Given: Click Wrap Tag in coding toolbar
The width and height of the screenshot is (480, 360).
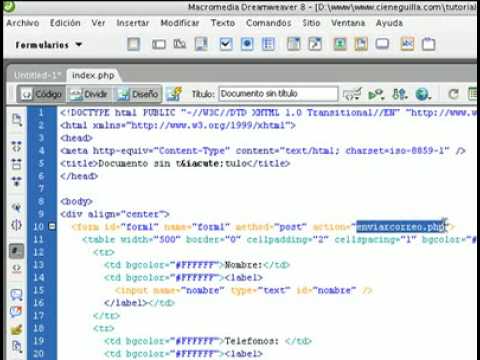Looking at the screenshot, I should tap(17, 329).
